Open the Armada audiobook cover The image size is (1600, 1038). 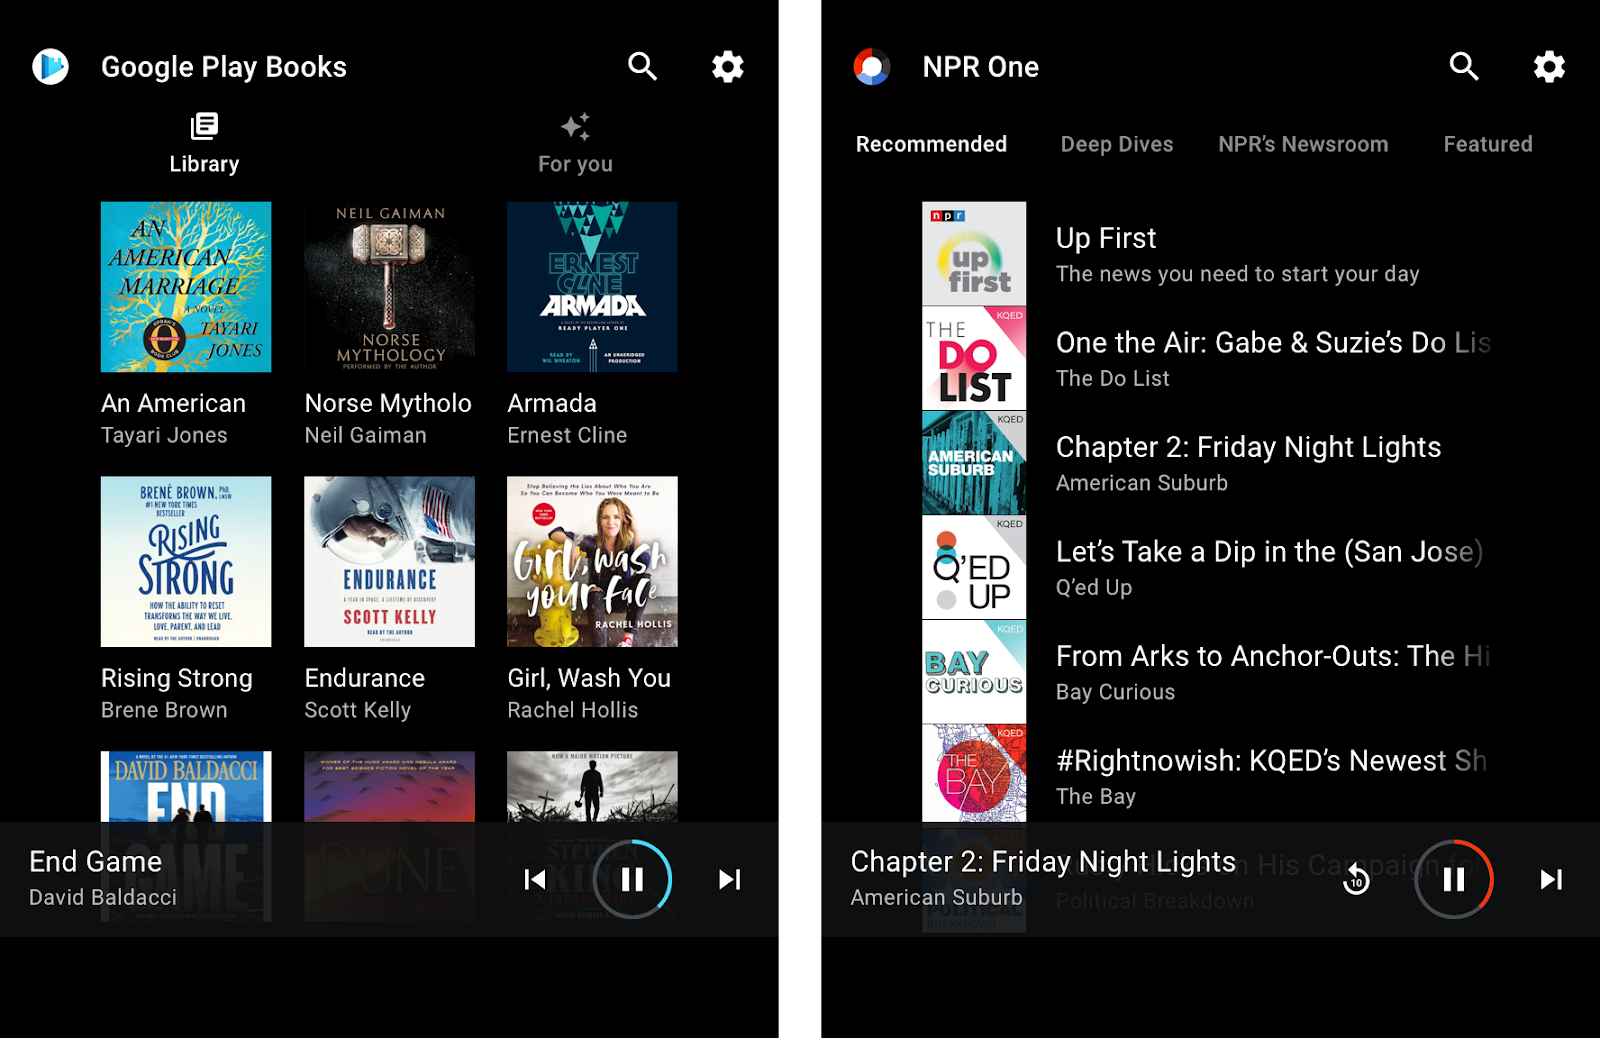592,287
